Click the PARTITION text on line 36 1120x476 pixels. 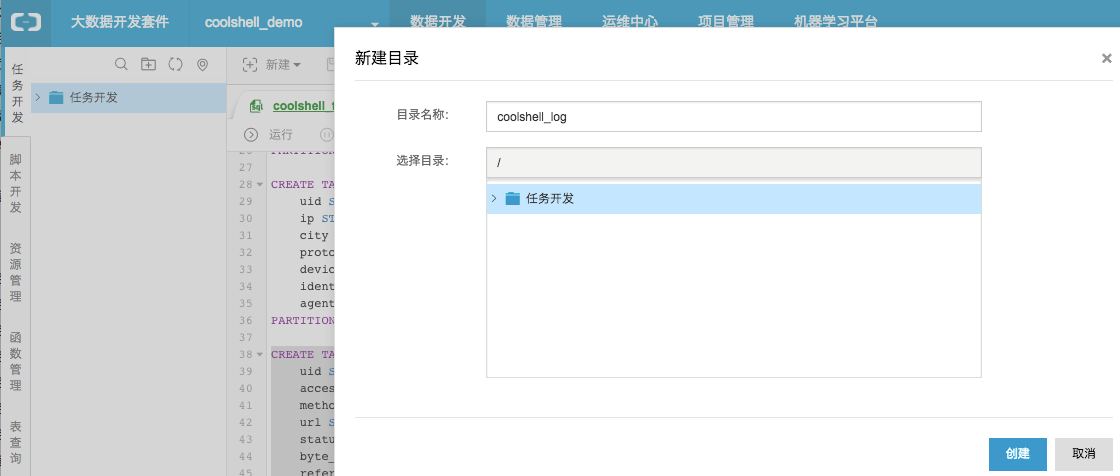tap(303, 321)
